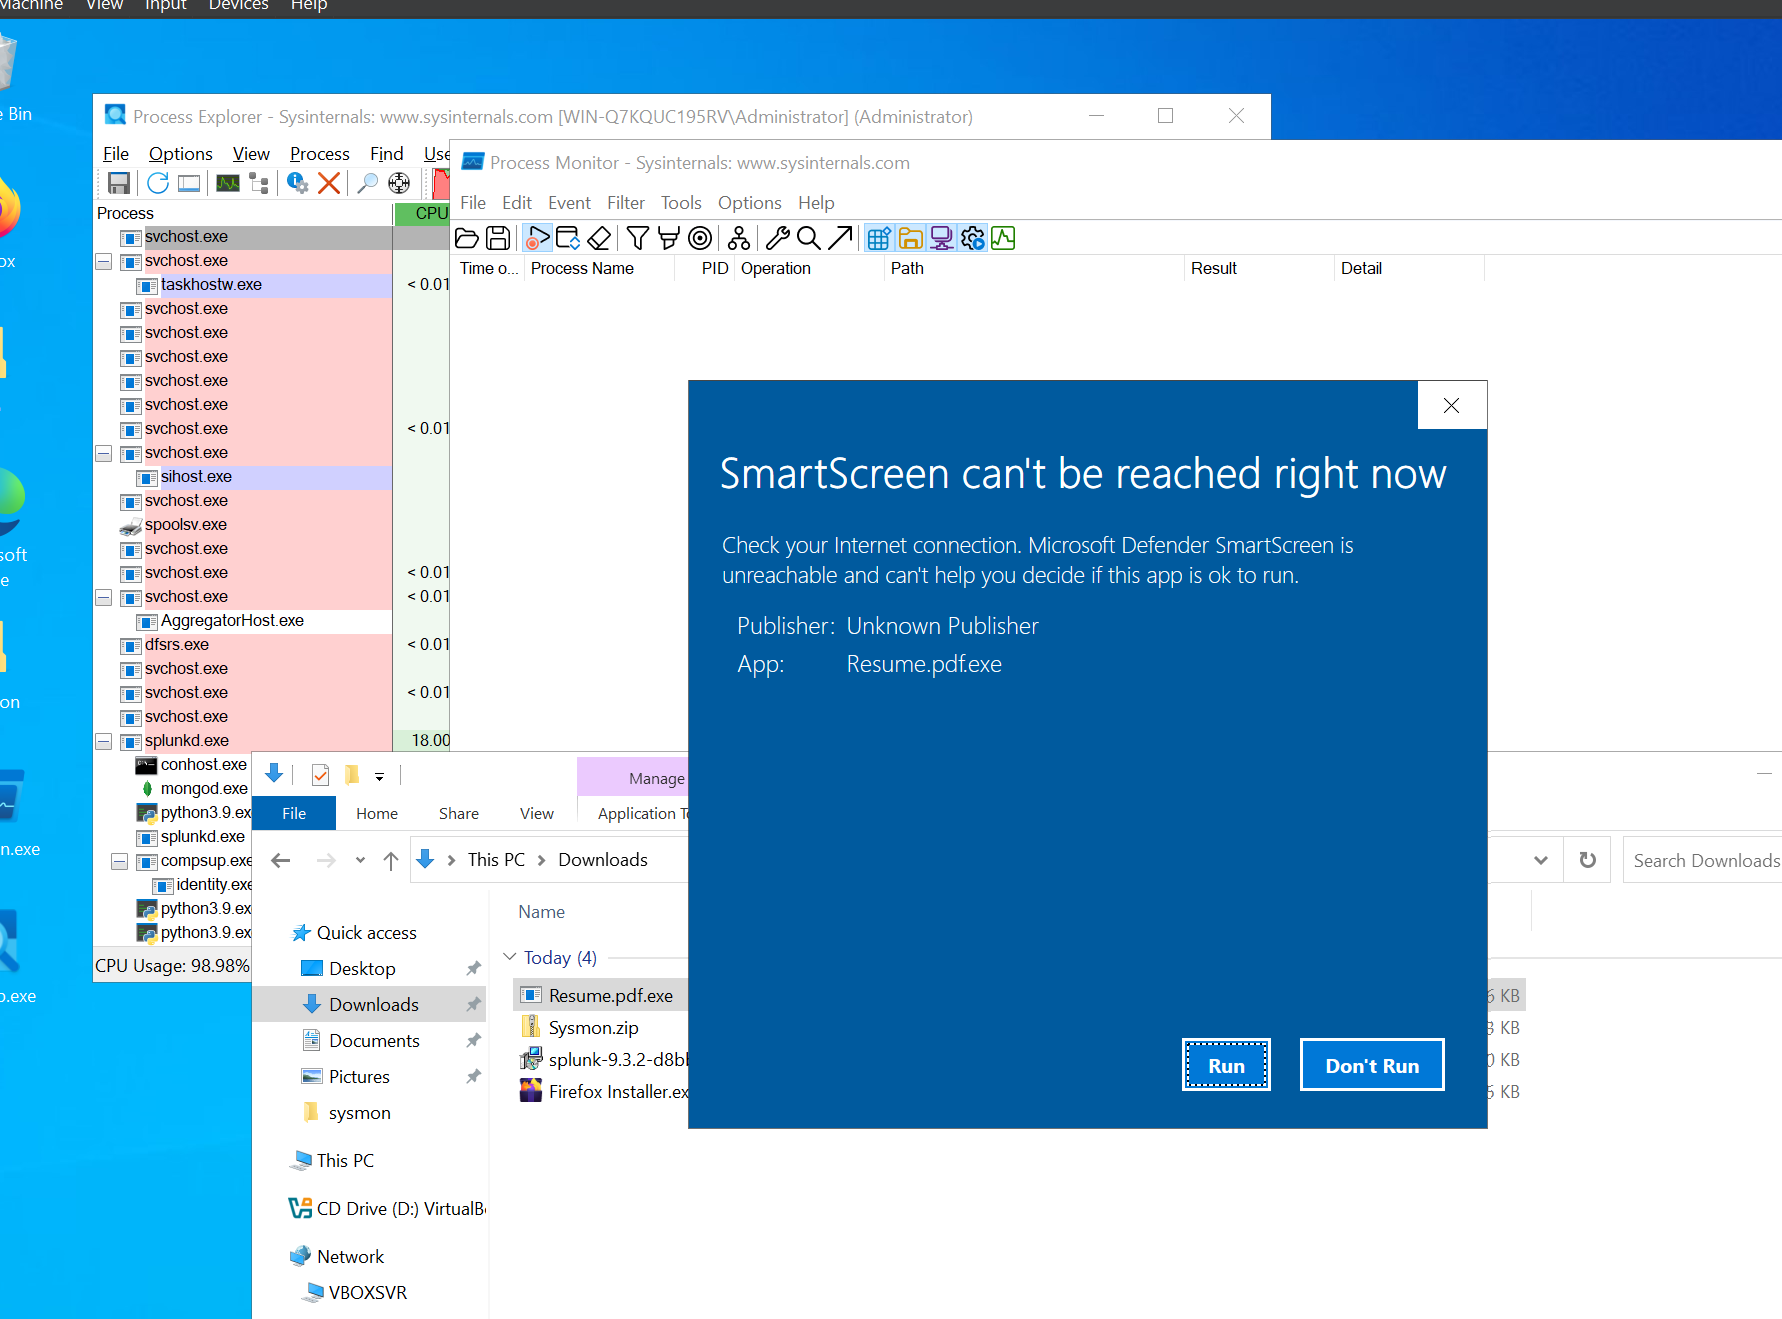This screenshot has height=1319, width=1782.
Task: Click Refresh button in File Explorer address bar
Action: point(1587,860)
